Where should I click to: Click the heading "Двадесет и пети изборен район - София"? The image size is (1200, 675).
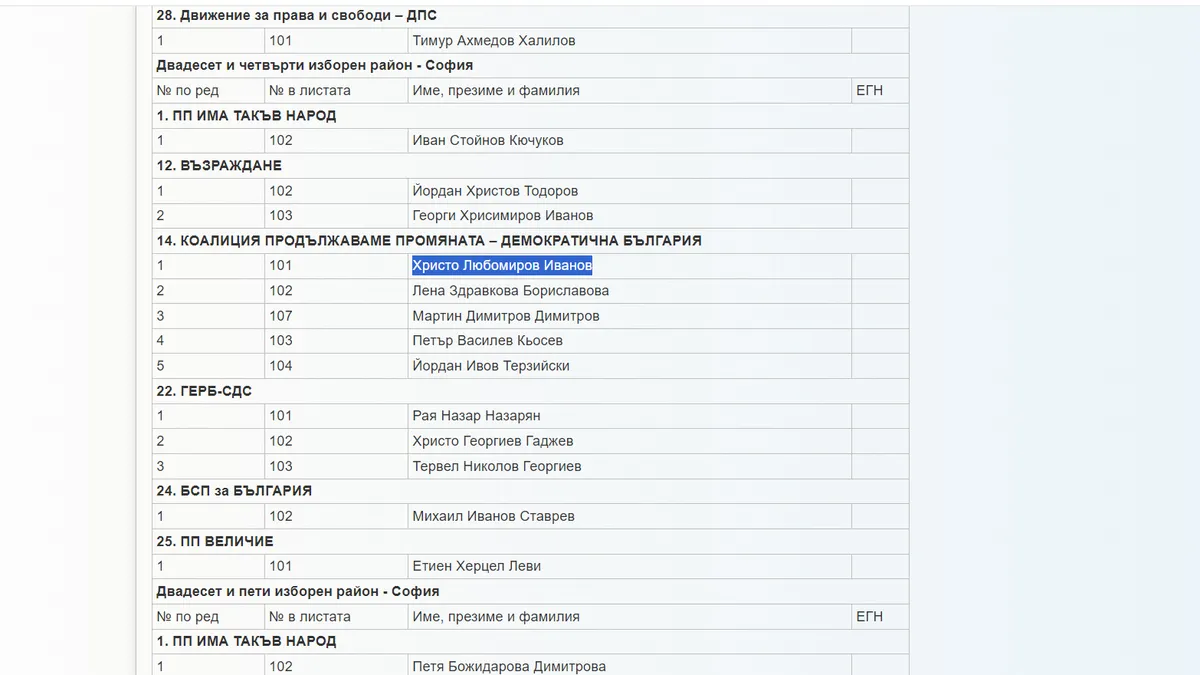(x=298, y=592)
